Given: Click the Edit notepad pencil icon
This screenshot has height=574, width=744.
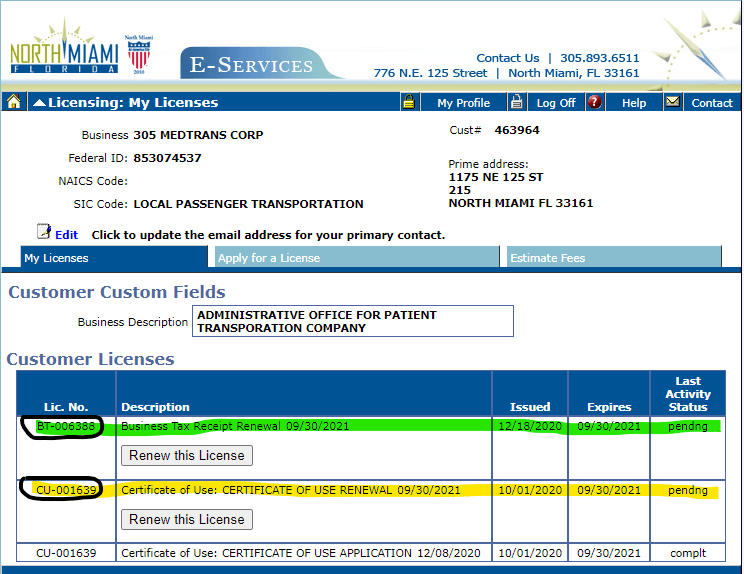Looking at the screenshot, I should click(43, 233).
